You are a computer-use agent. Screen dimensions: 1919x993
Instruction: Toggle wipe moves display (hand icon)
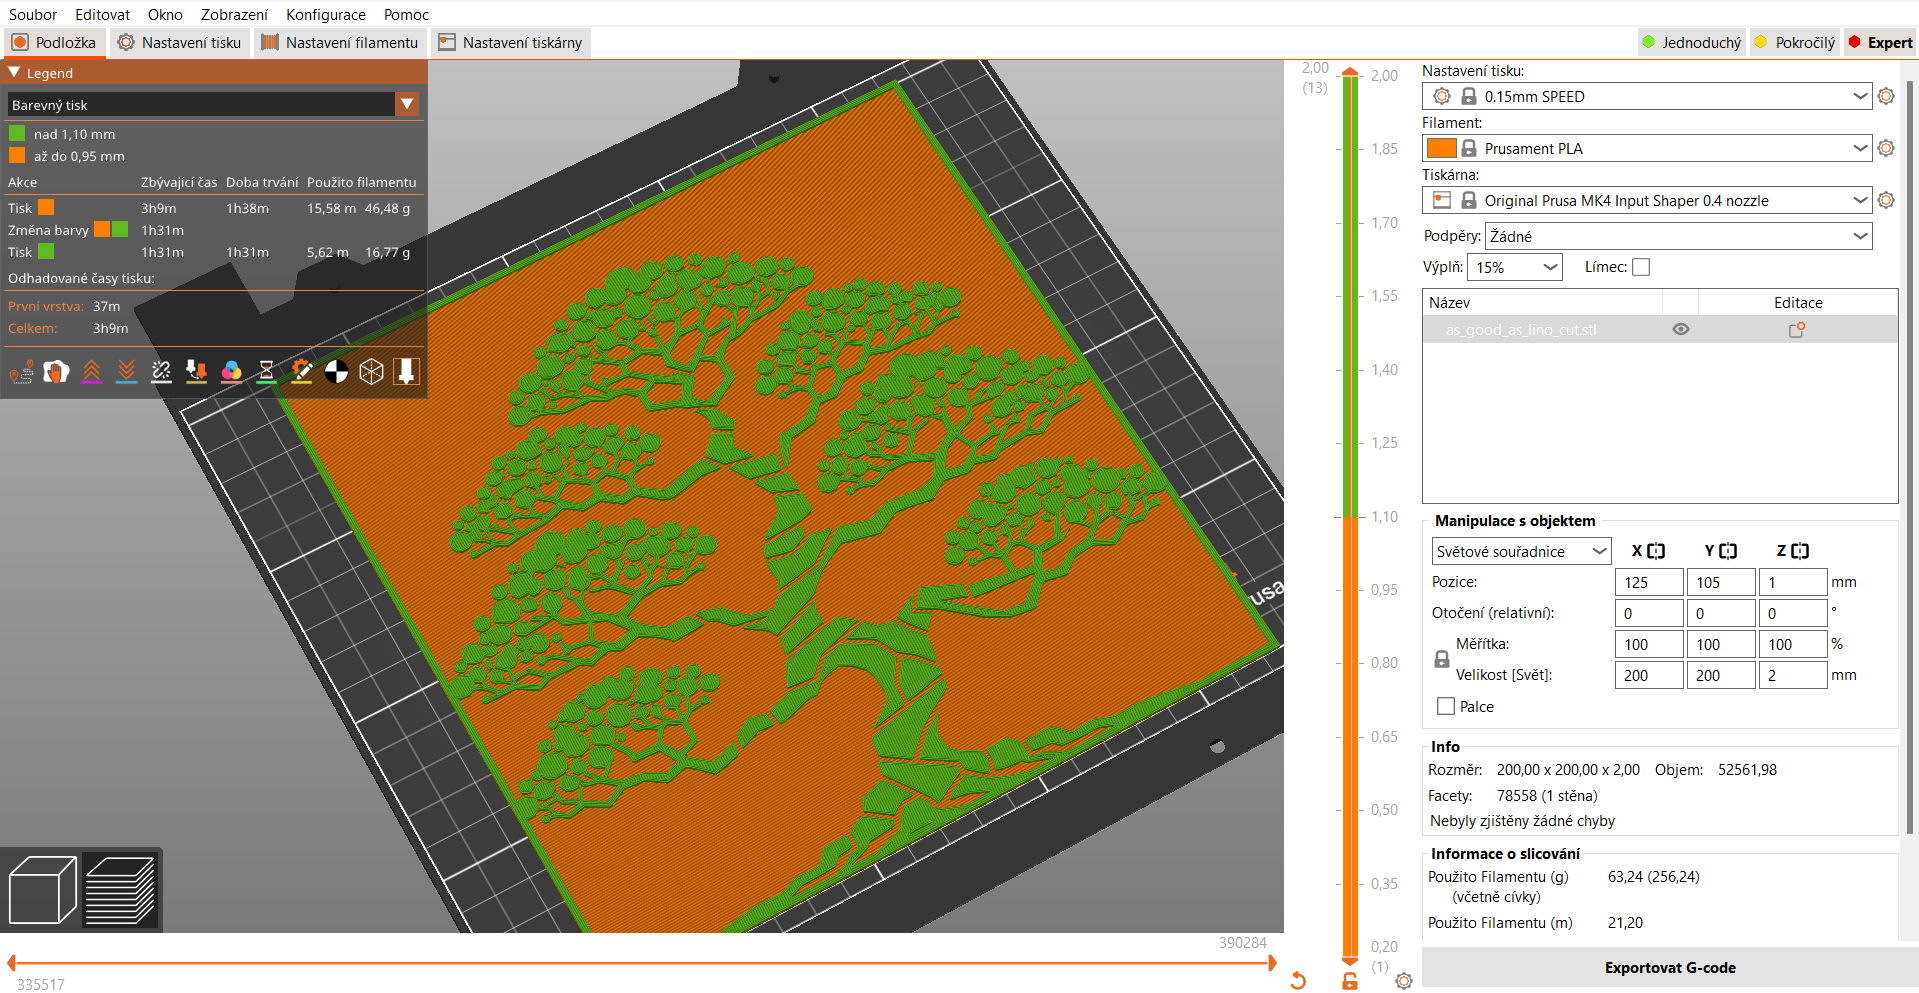(56, 371)
